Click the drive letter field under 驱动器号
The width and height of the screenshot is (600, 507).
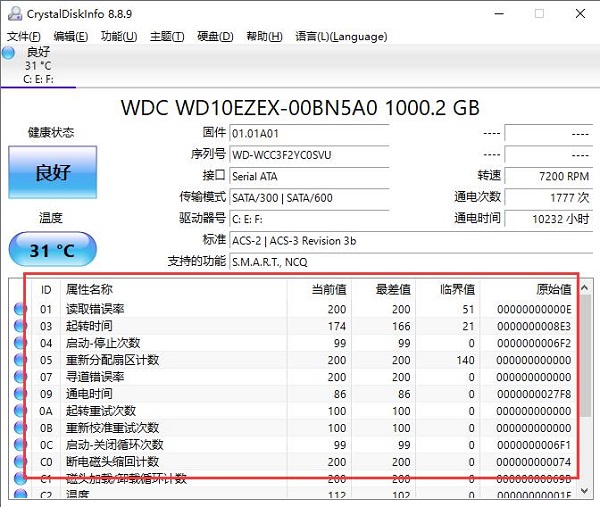coord(309,219)
